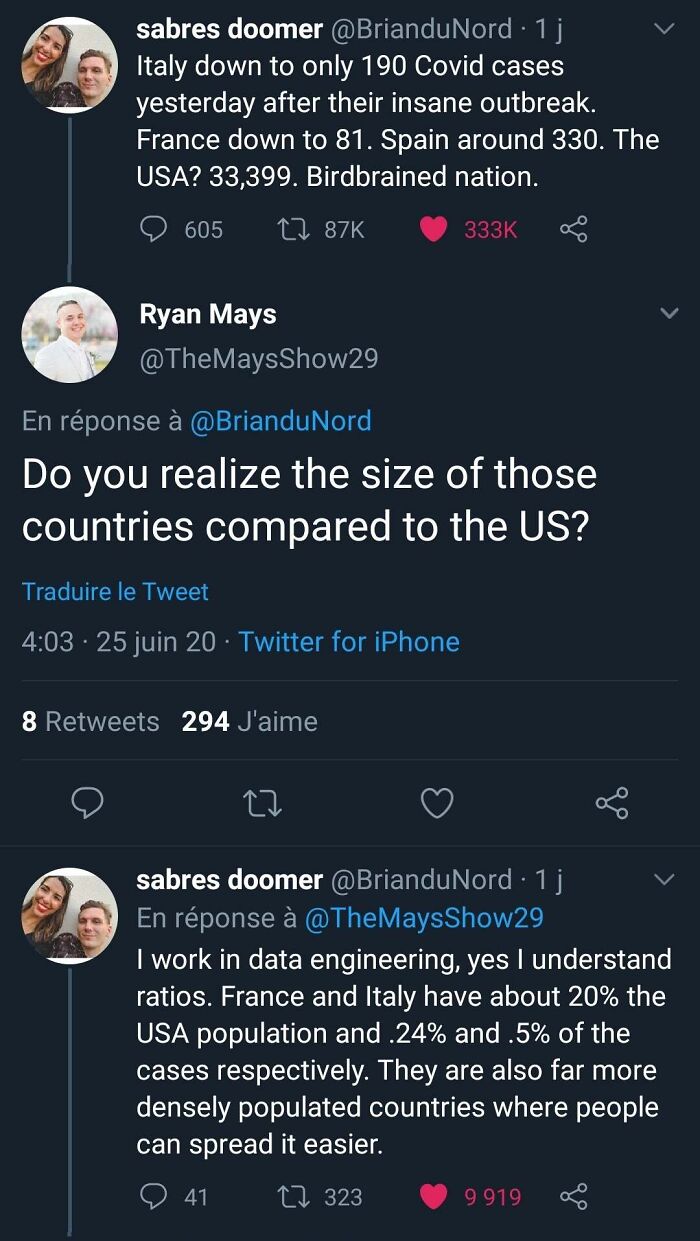Image resolution: width=700 pixels, height=1241 pixels.
Task: Tap the share icon on the top tweet
Action: tap(575, 229)
